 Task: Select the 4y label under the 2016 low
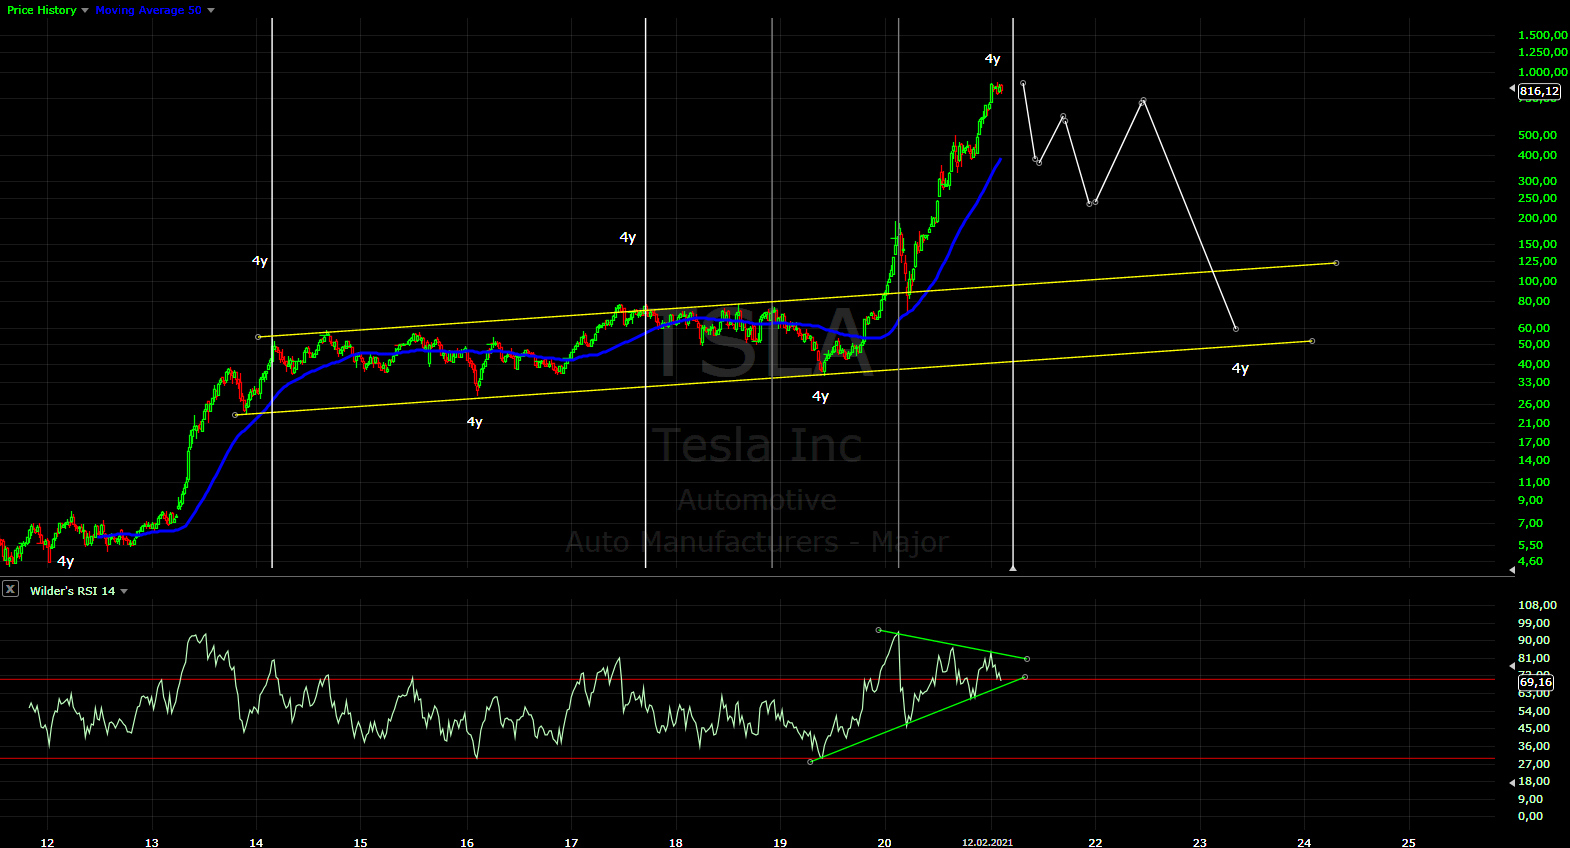475,422
